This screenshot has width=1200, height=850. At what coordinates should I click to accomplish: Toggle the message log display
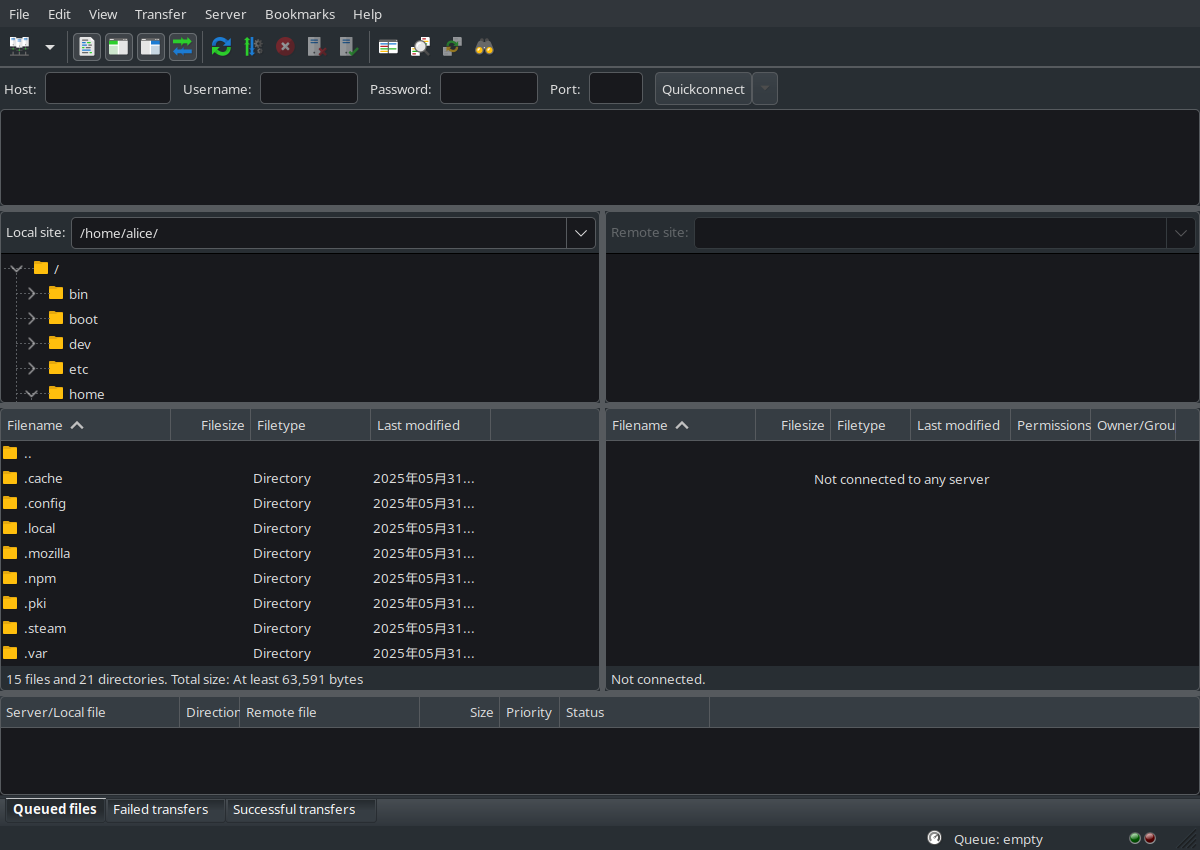pyautogui.click(x=87, y=46)
